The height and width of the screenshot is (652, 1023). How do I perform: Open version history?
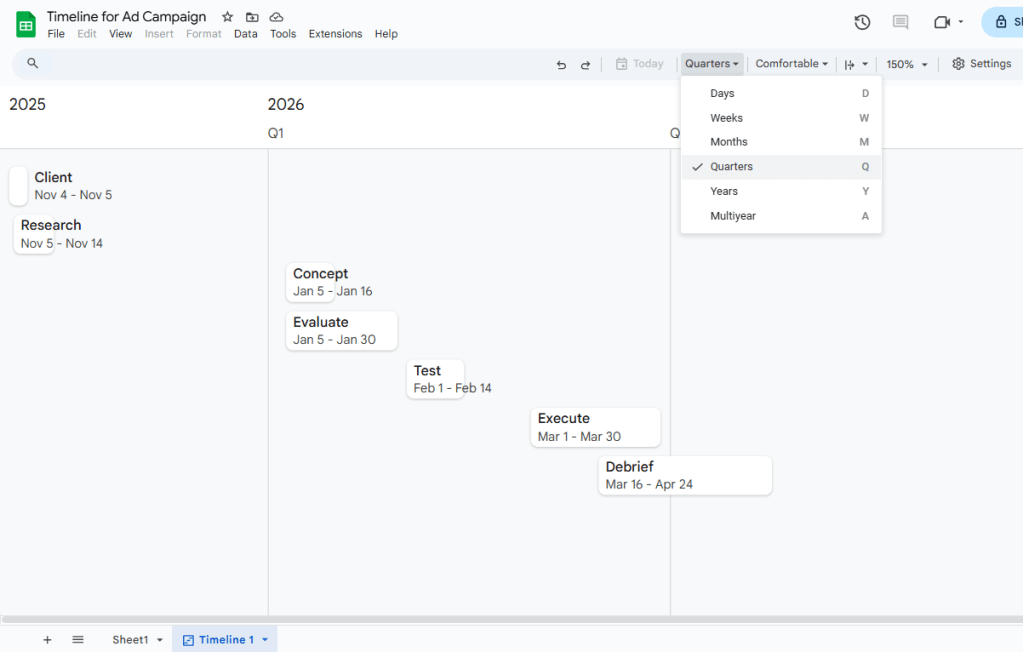click(x=861, y=21)
